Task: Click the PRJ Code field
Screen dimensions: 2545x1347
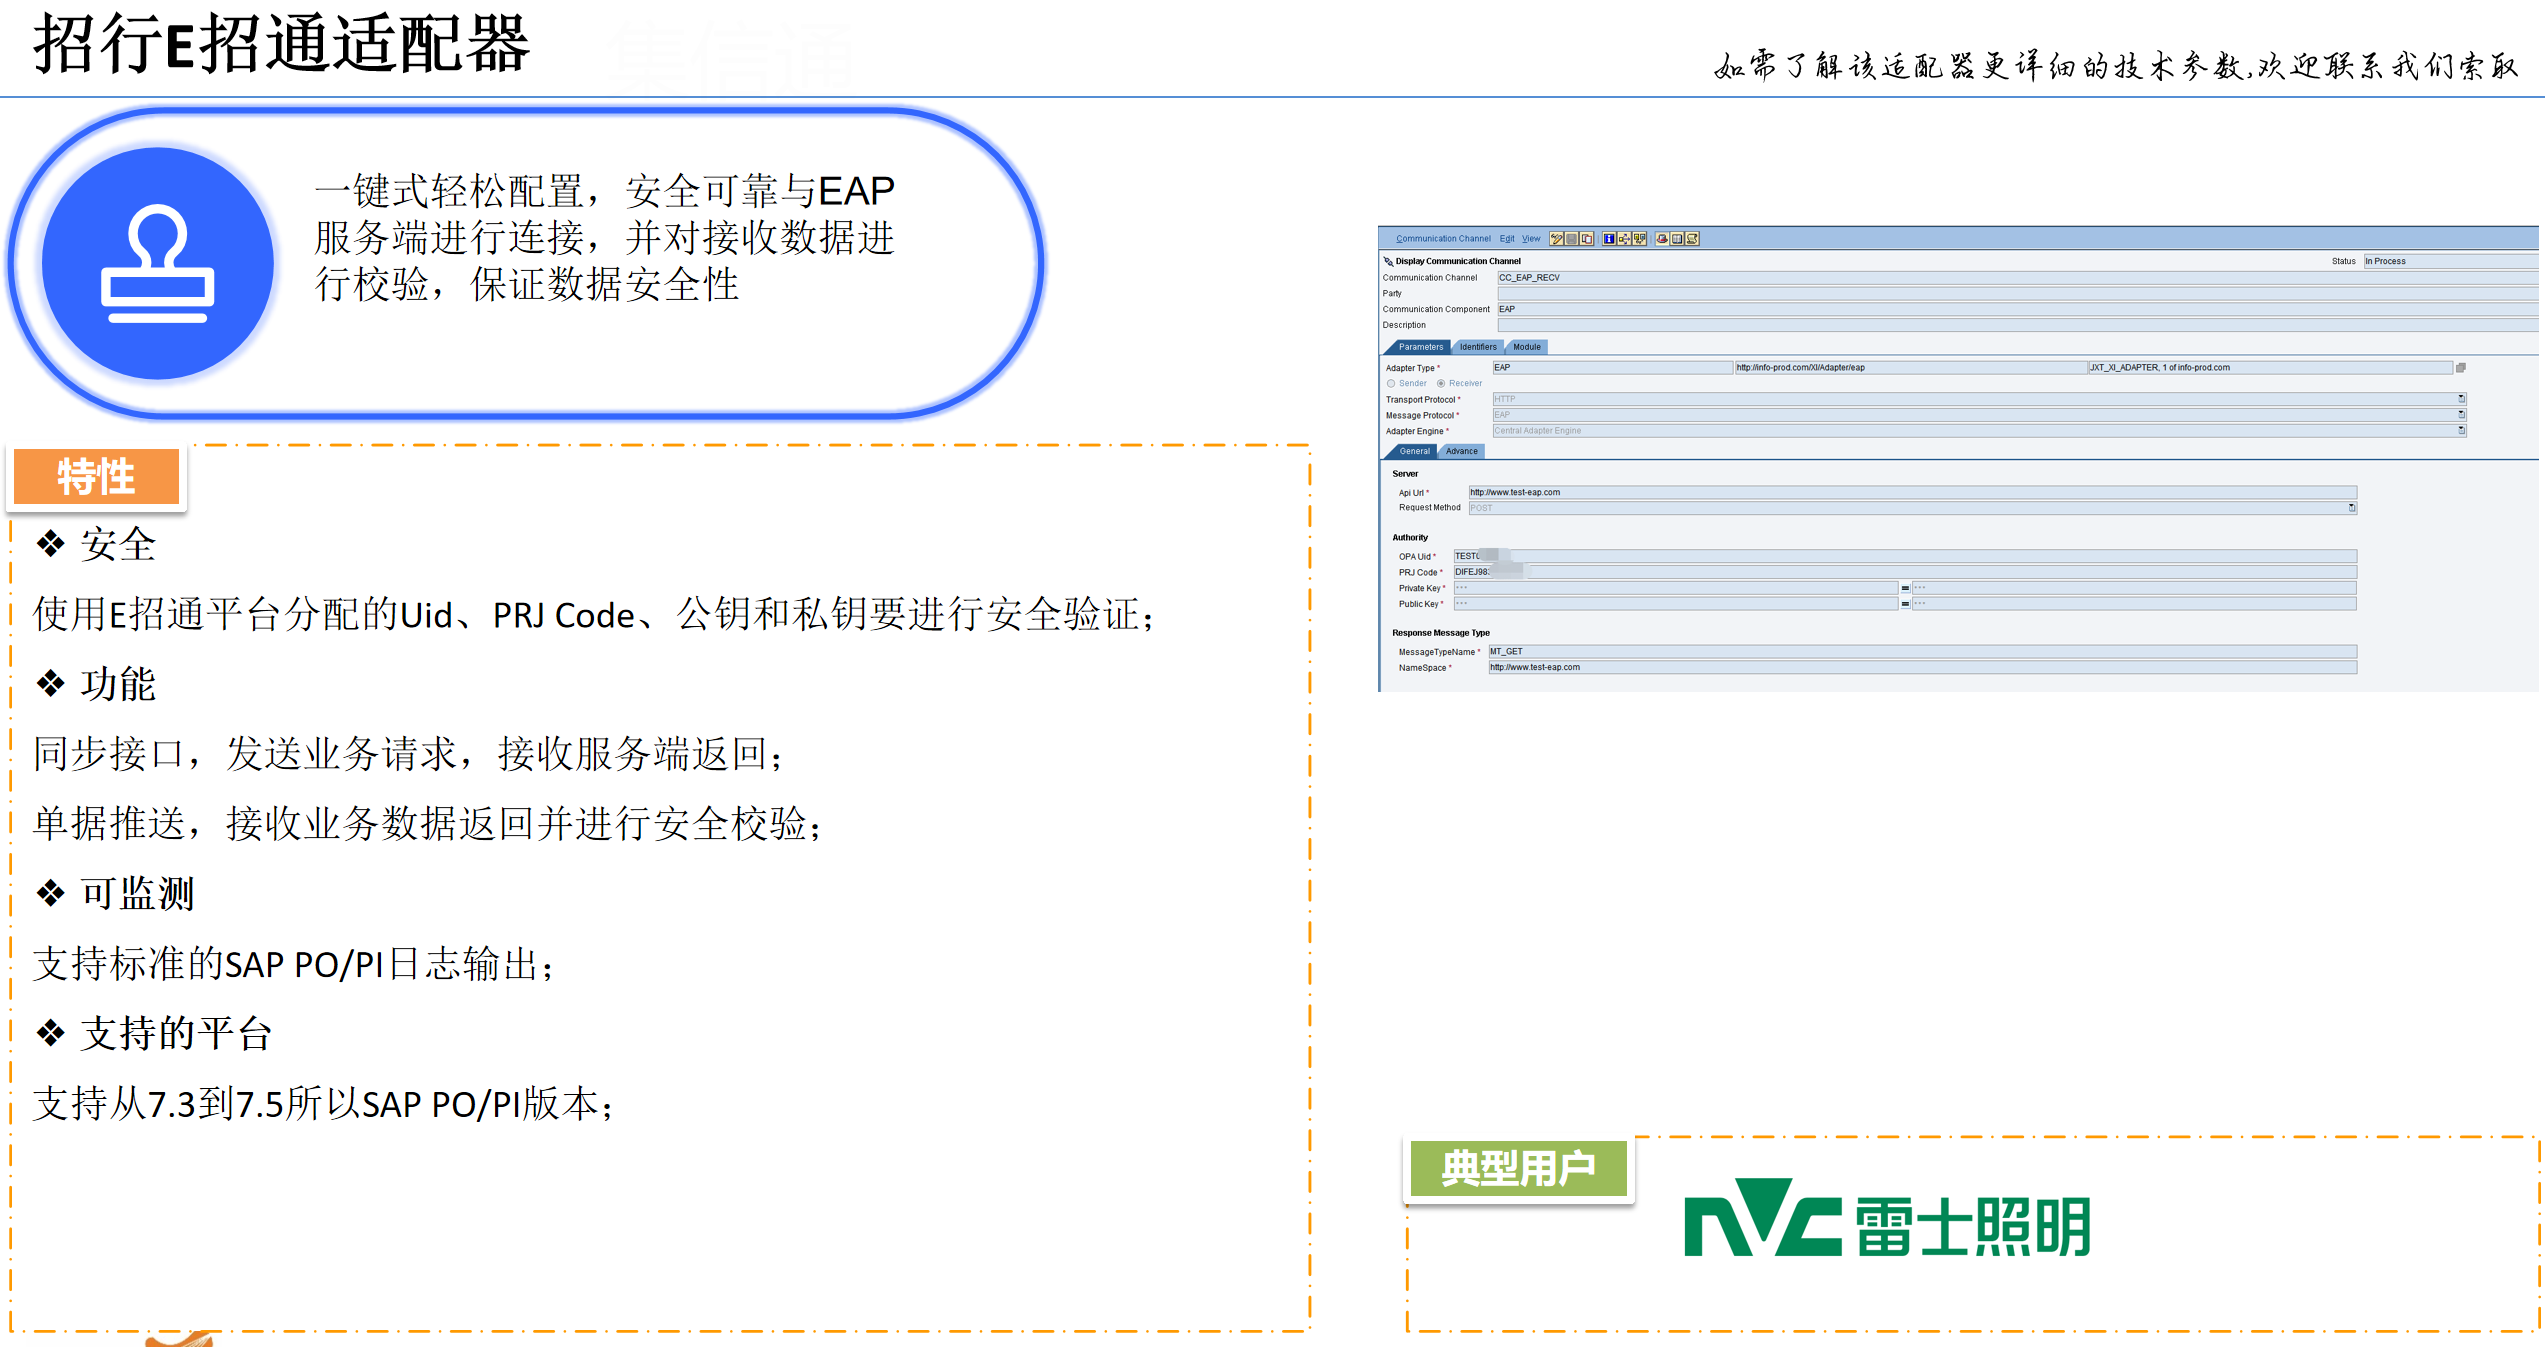Action: point(1905,572)
